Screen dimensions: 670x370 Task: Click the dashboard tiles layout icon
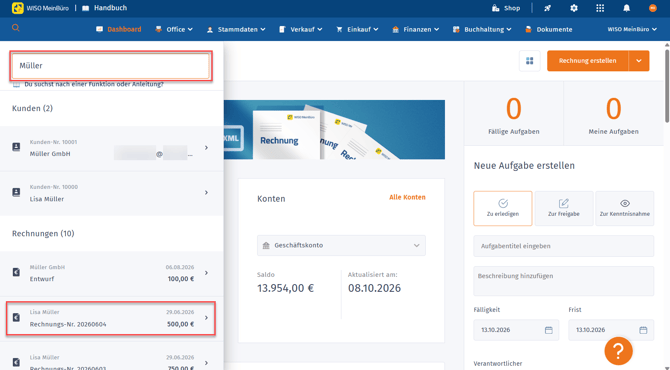click(529, 61)
